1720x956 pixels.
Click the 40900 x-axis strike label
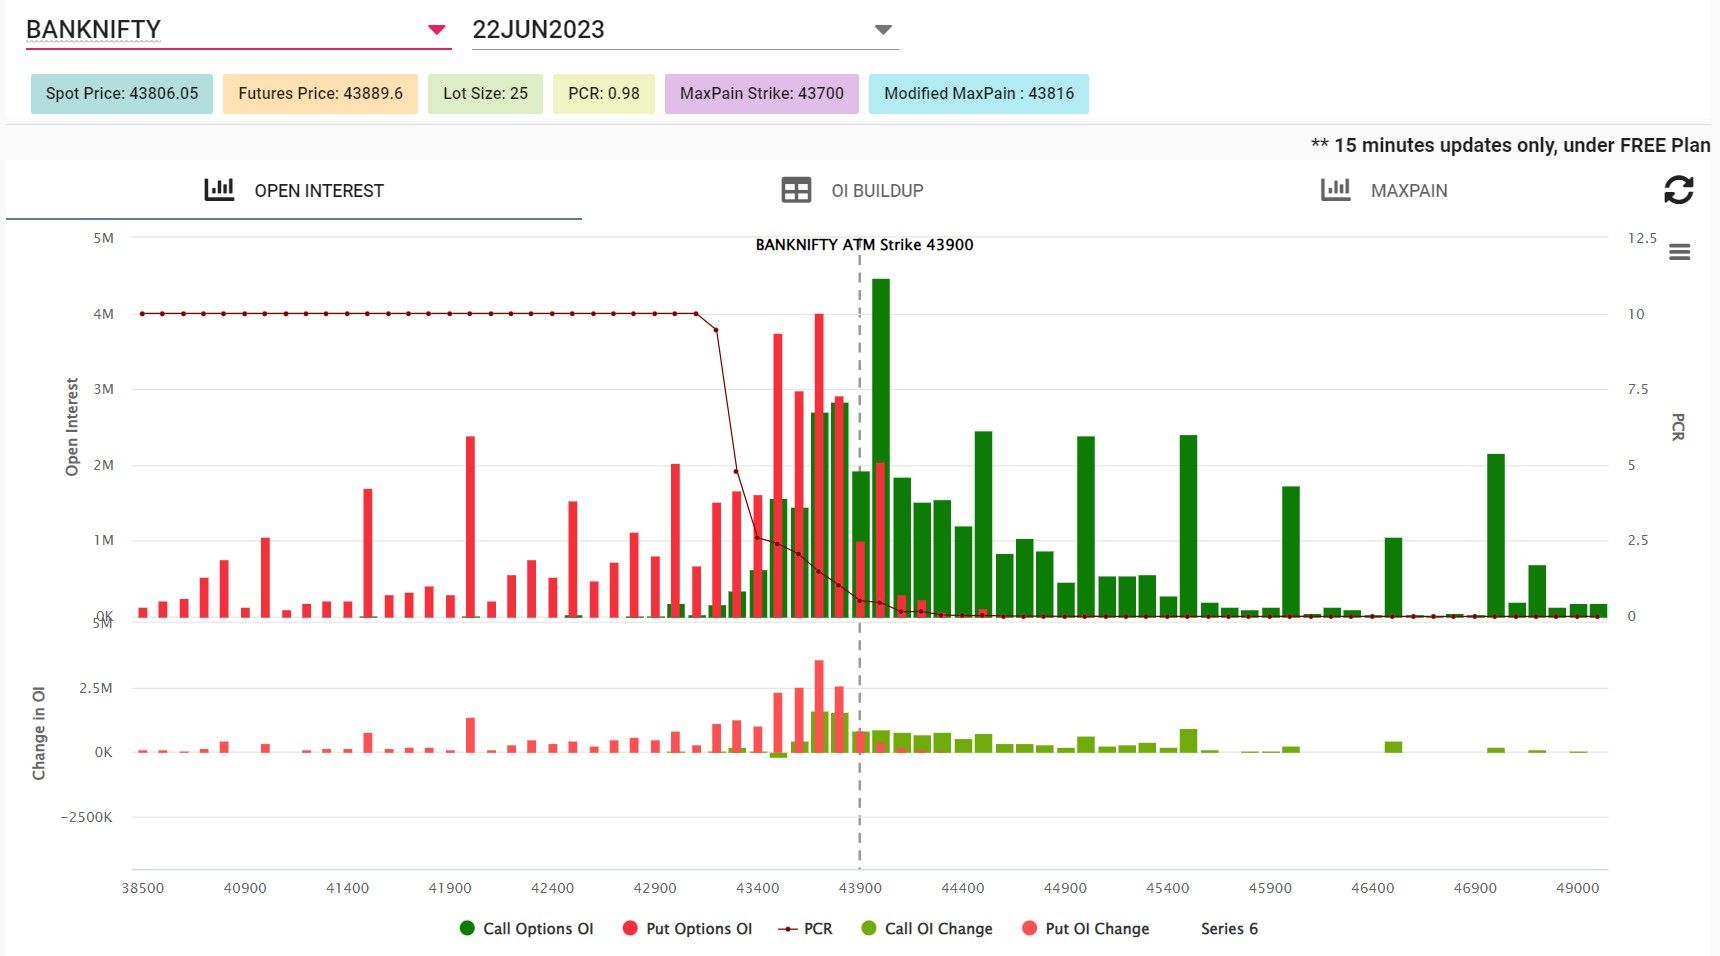(245, 888)
